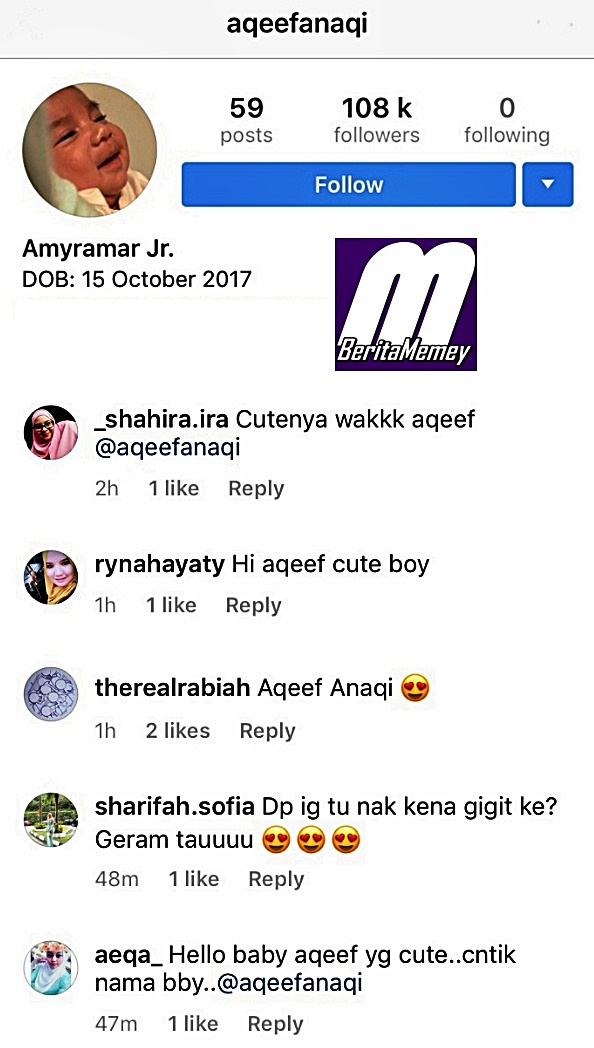Tap therealrabiah's circular avatar

[x=51, y=694]
